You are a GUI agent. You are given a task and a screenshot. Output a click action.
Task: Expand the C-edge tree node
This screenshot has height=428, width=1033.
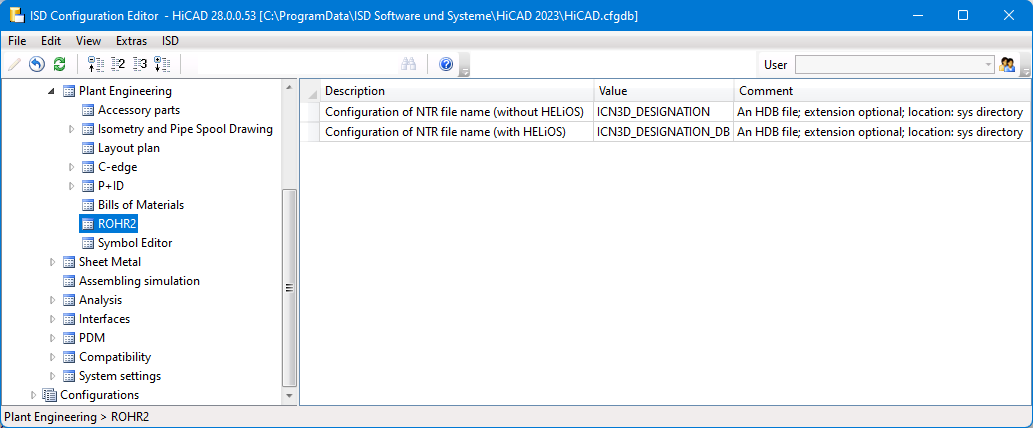[71, 167]
